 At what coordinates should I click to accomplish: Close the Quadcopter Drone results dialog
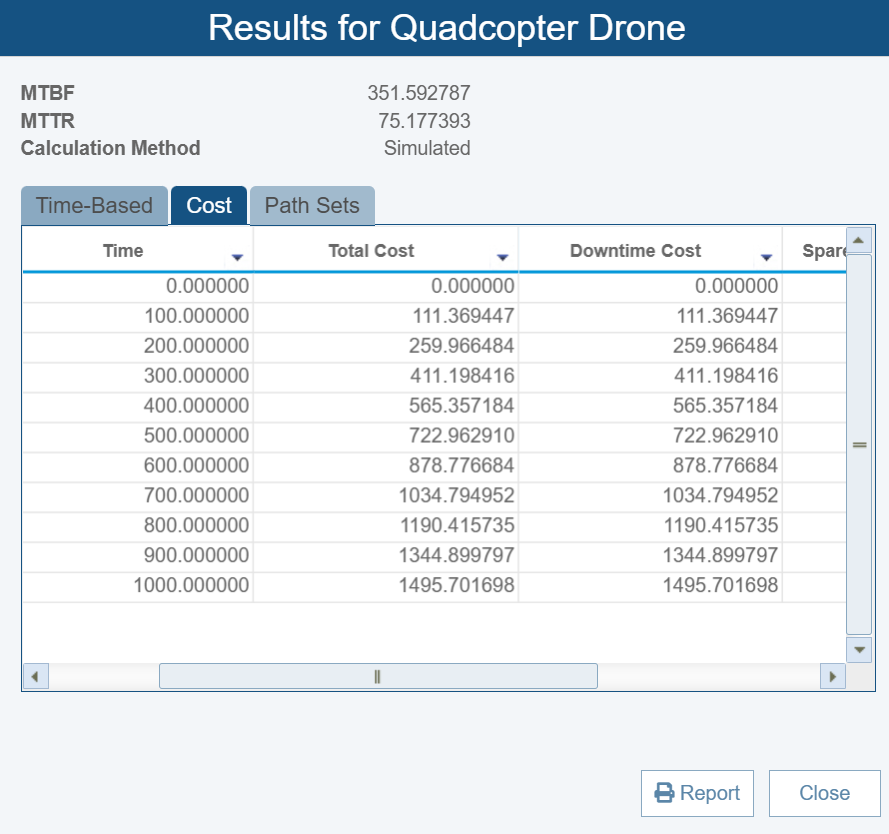coord(824,792)
